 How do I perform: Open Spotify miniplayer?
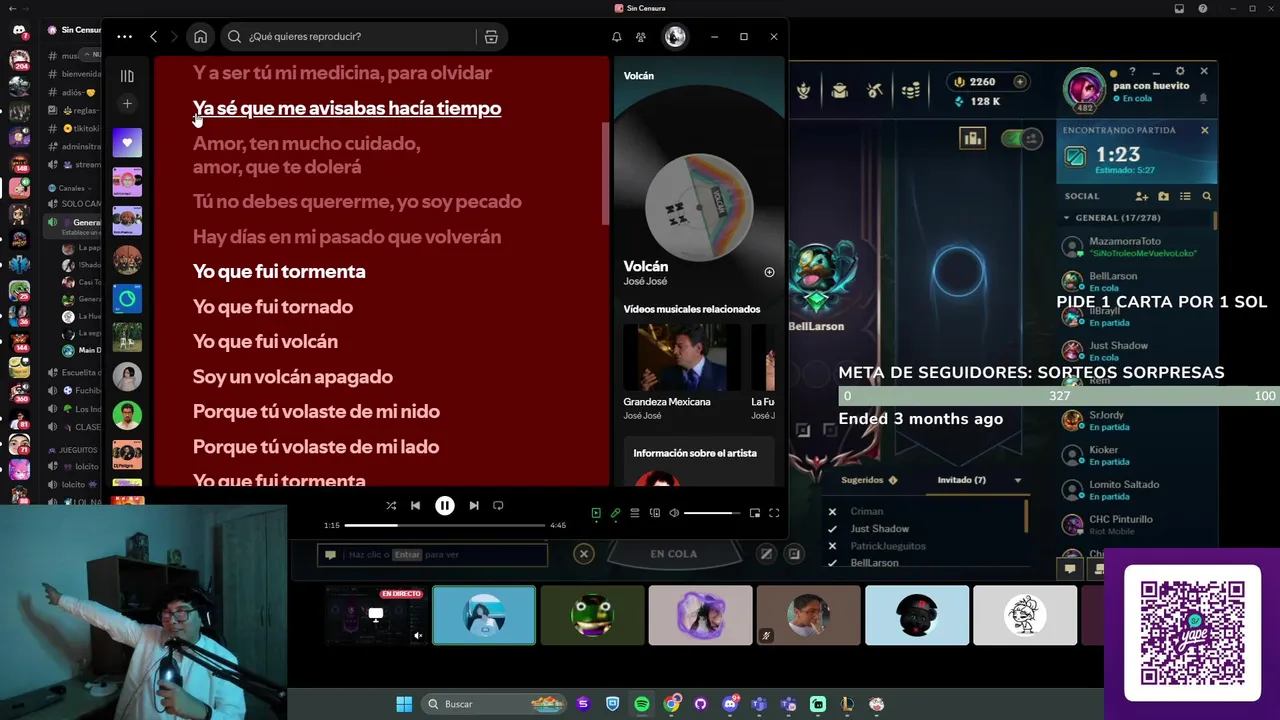(755, 513)
